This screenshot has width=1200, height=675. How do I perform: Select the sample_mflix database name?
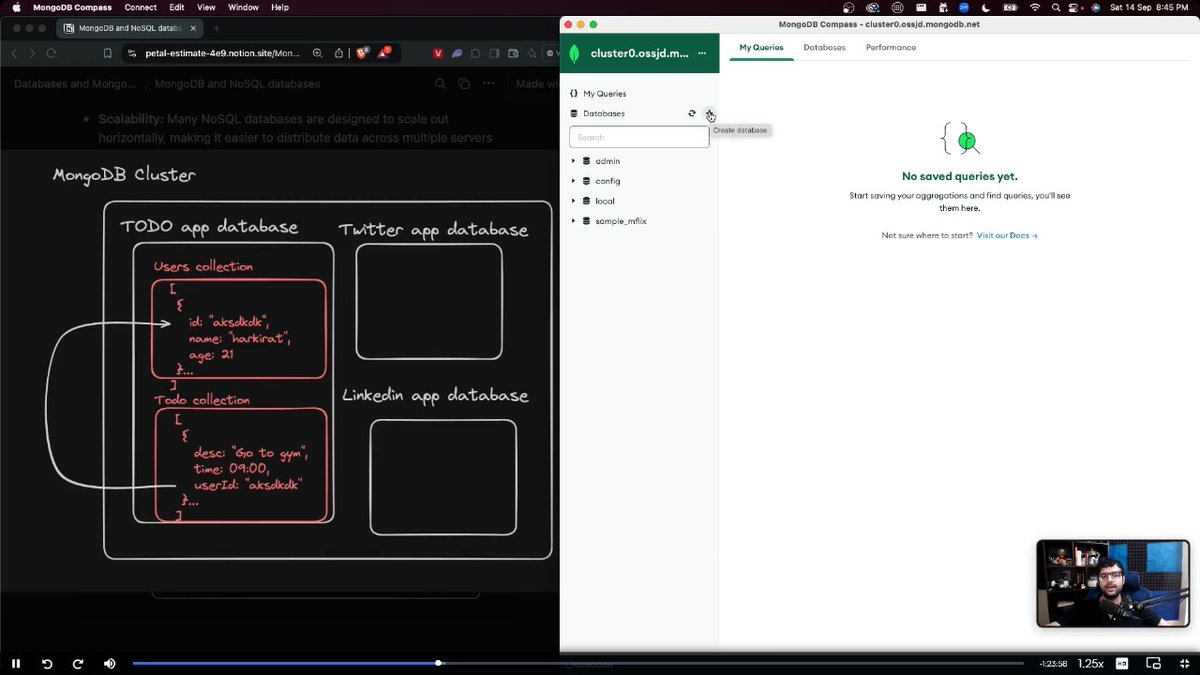621,221
